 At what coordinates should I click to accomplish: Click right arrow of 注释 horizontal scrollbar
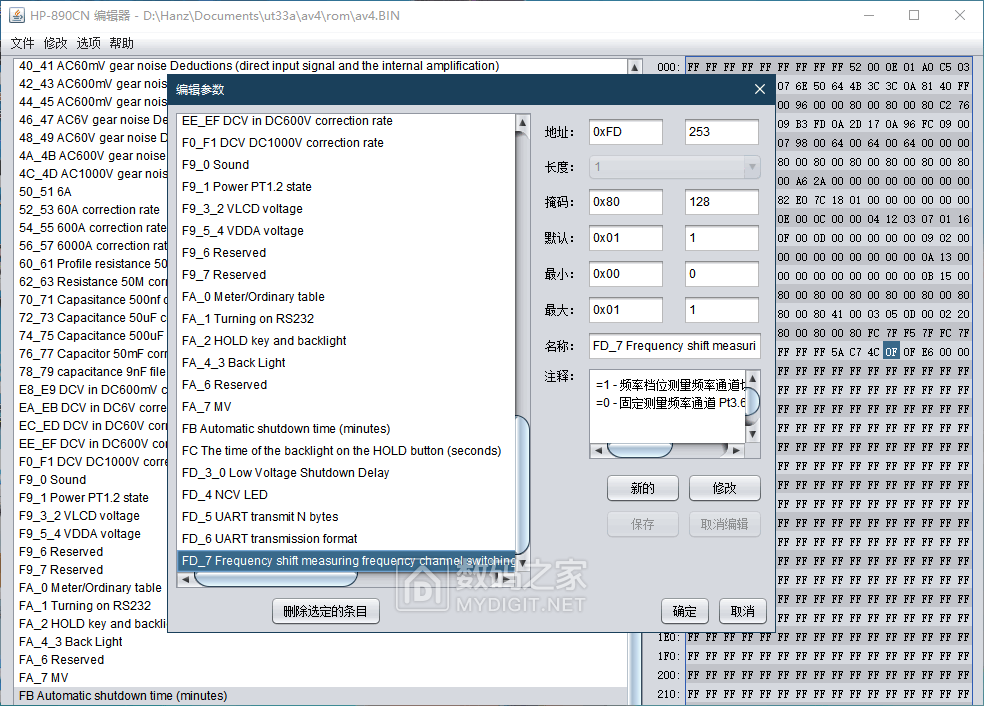pos(738,450)
